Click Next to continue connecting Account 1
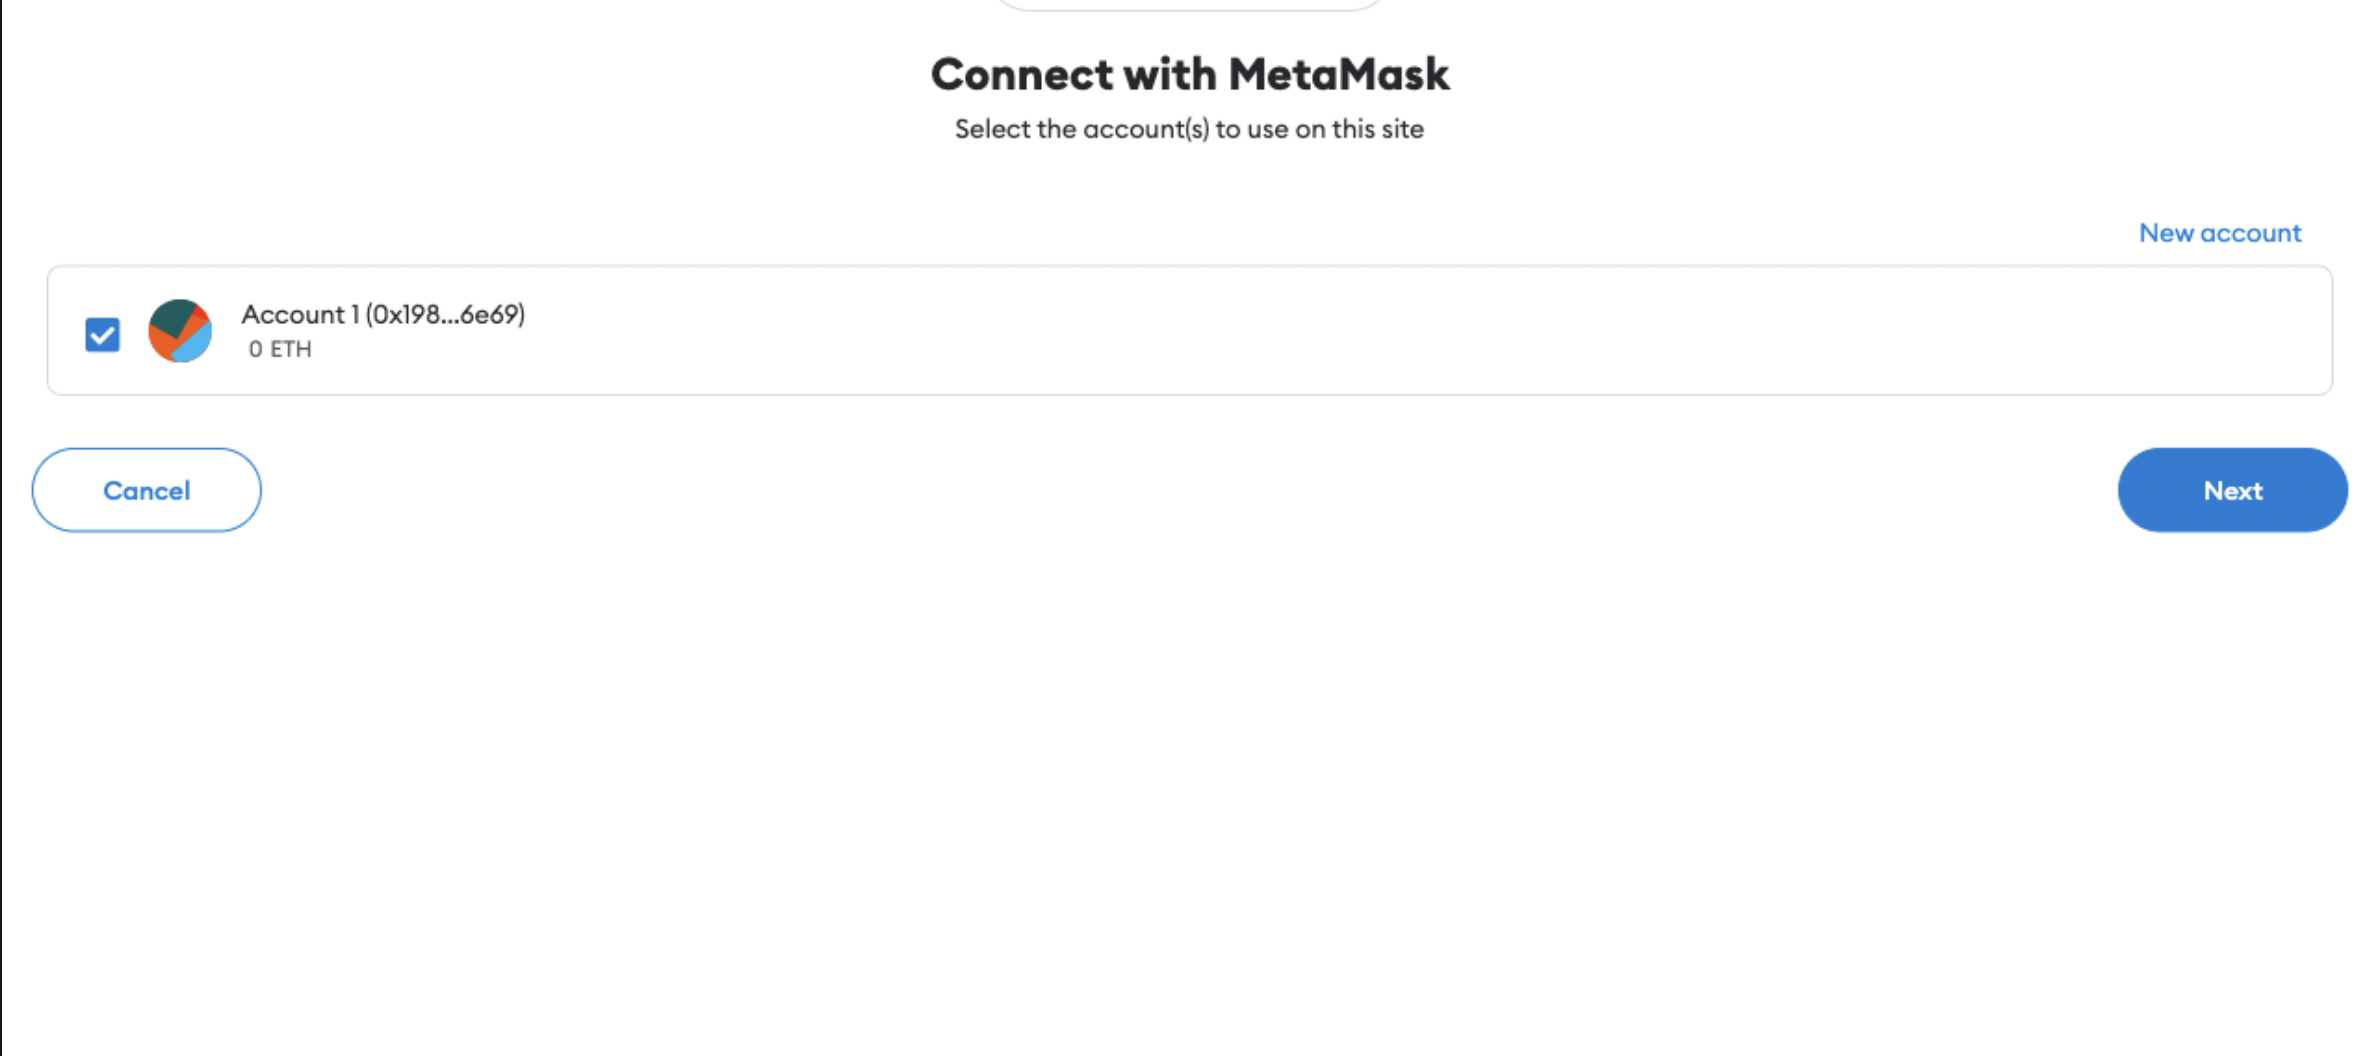This screenshot has height=1056, width=2378. [2232, 490]
